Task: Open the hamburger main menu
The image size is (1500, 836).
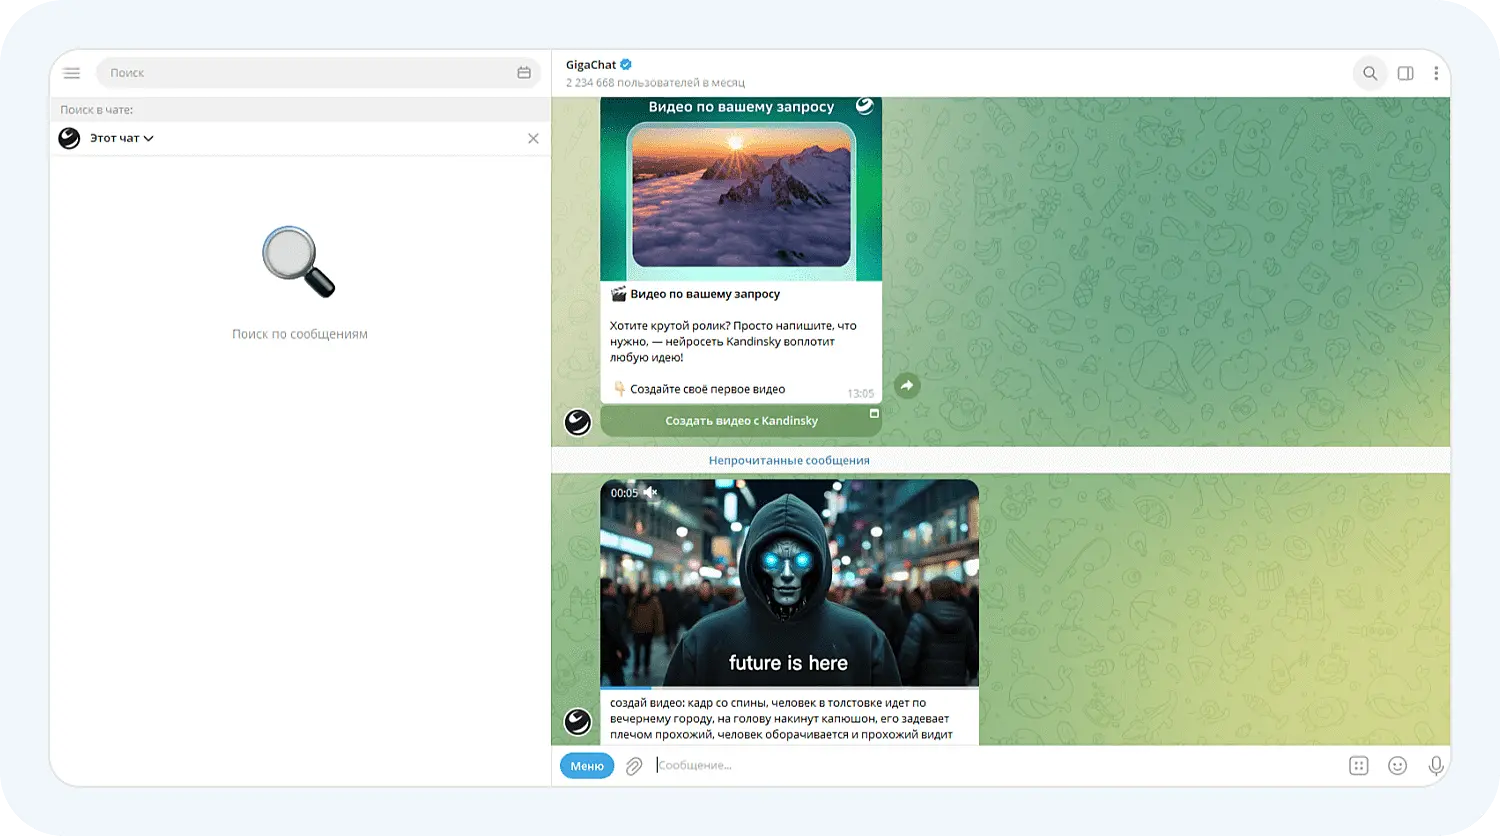Action: (71, 73)
